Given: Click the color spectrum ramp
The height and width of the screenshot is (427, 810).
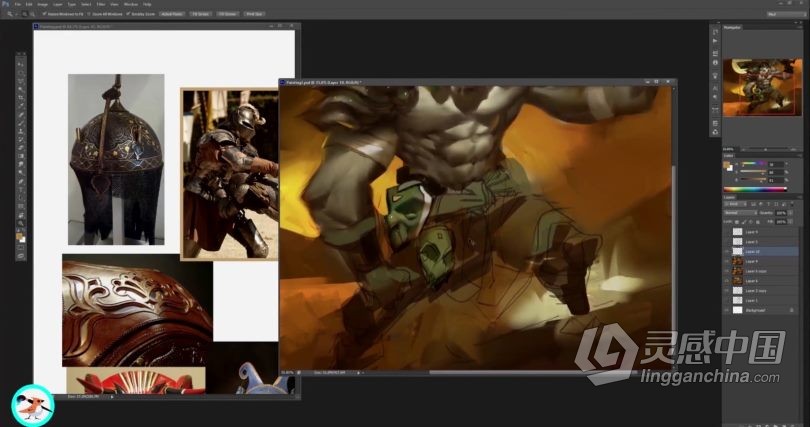Looking at the screenshot, I should [x=755, y=189].
